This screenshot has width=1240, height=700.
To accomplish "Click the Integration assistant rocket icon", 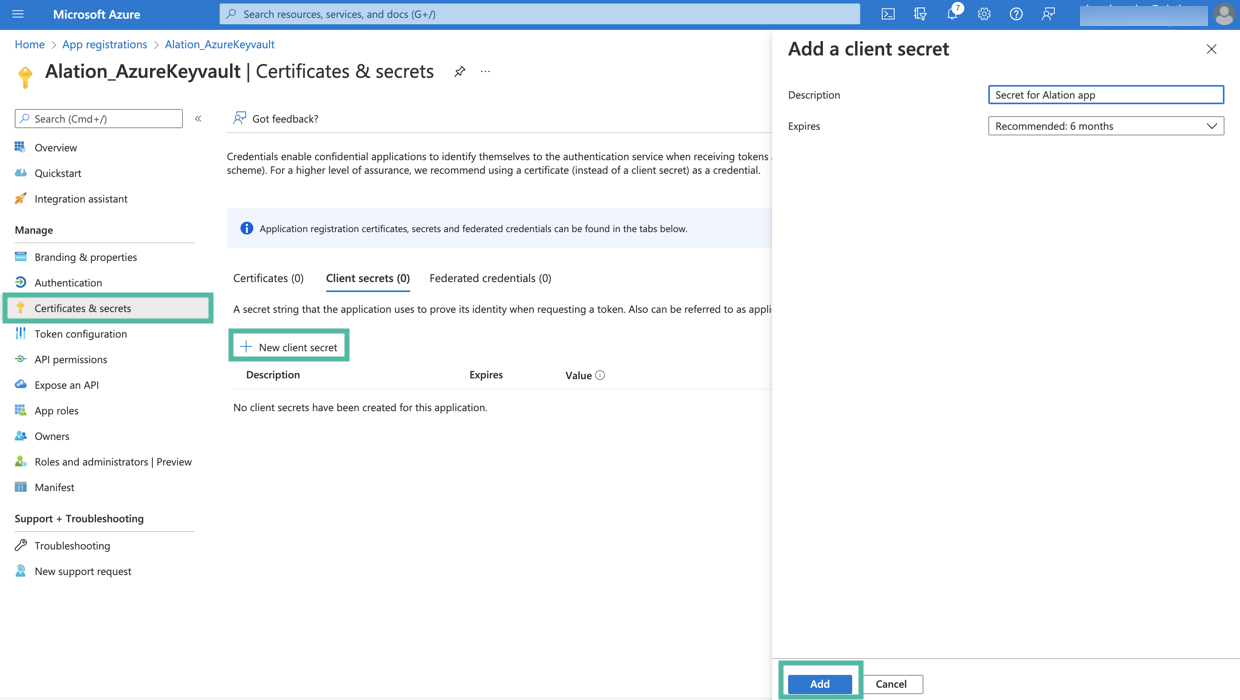I will coord(20,199).
